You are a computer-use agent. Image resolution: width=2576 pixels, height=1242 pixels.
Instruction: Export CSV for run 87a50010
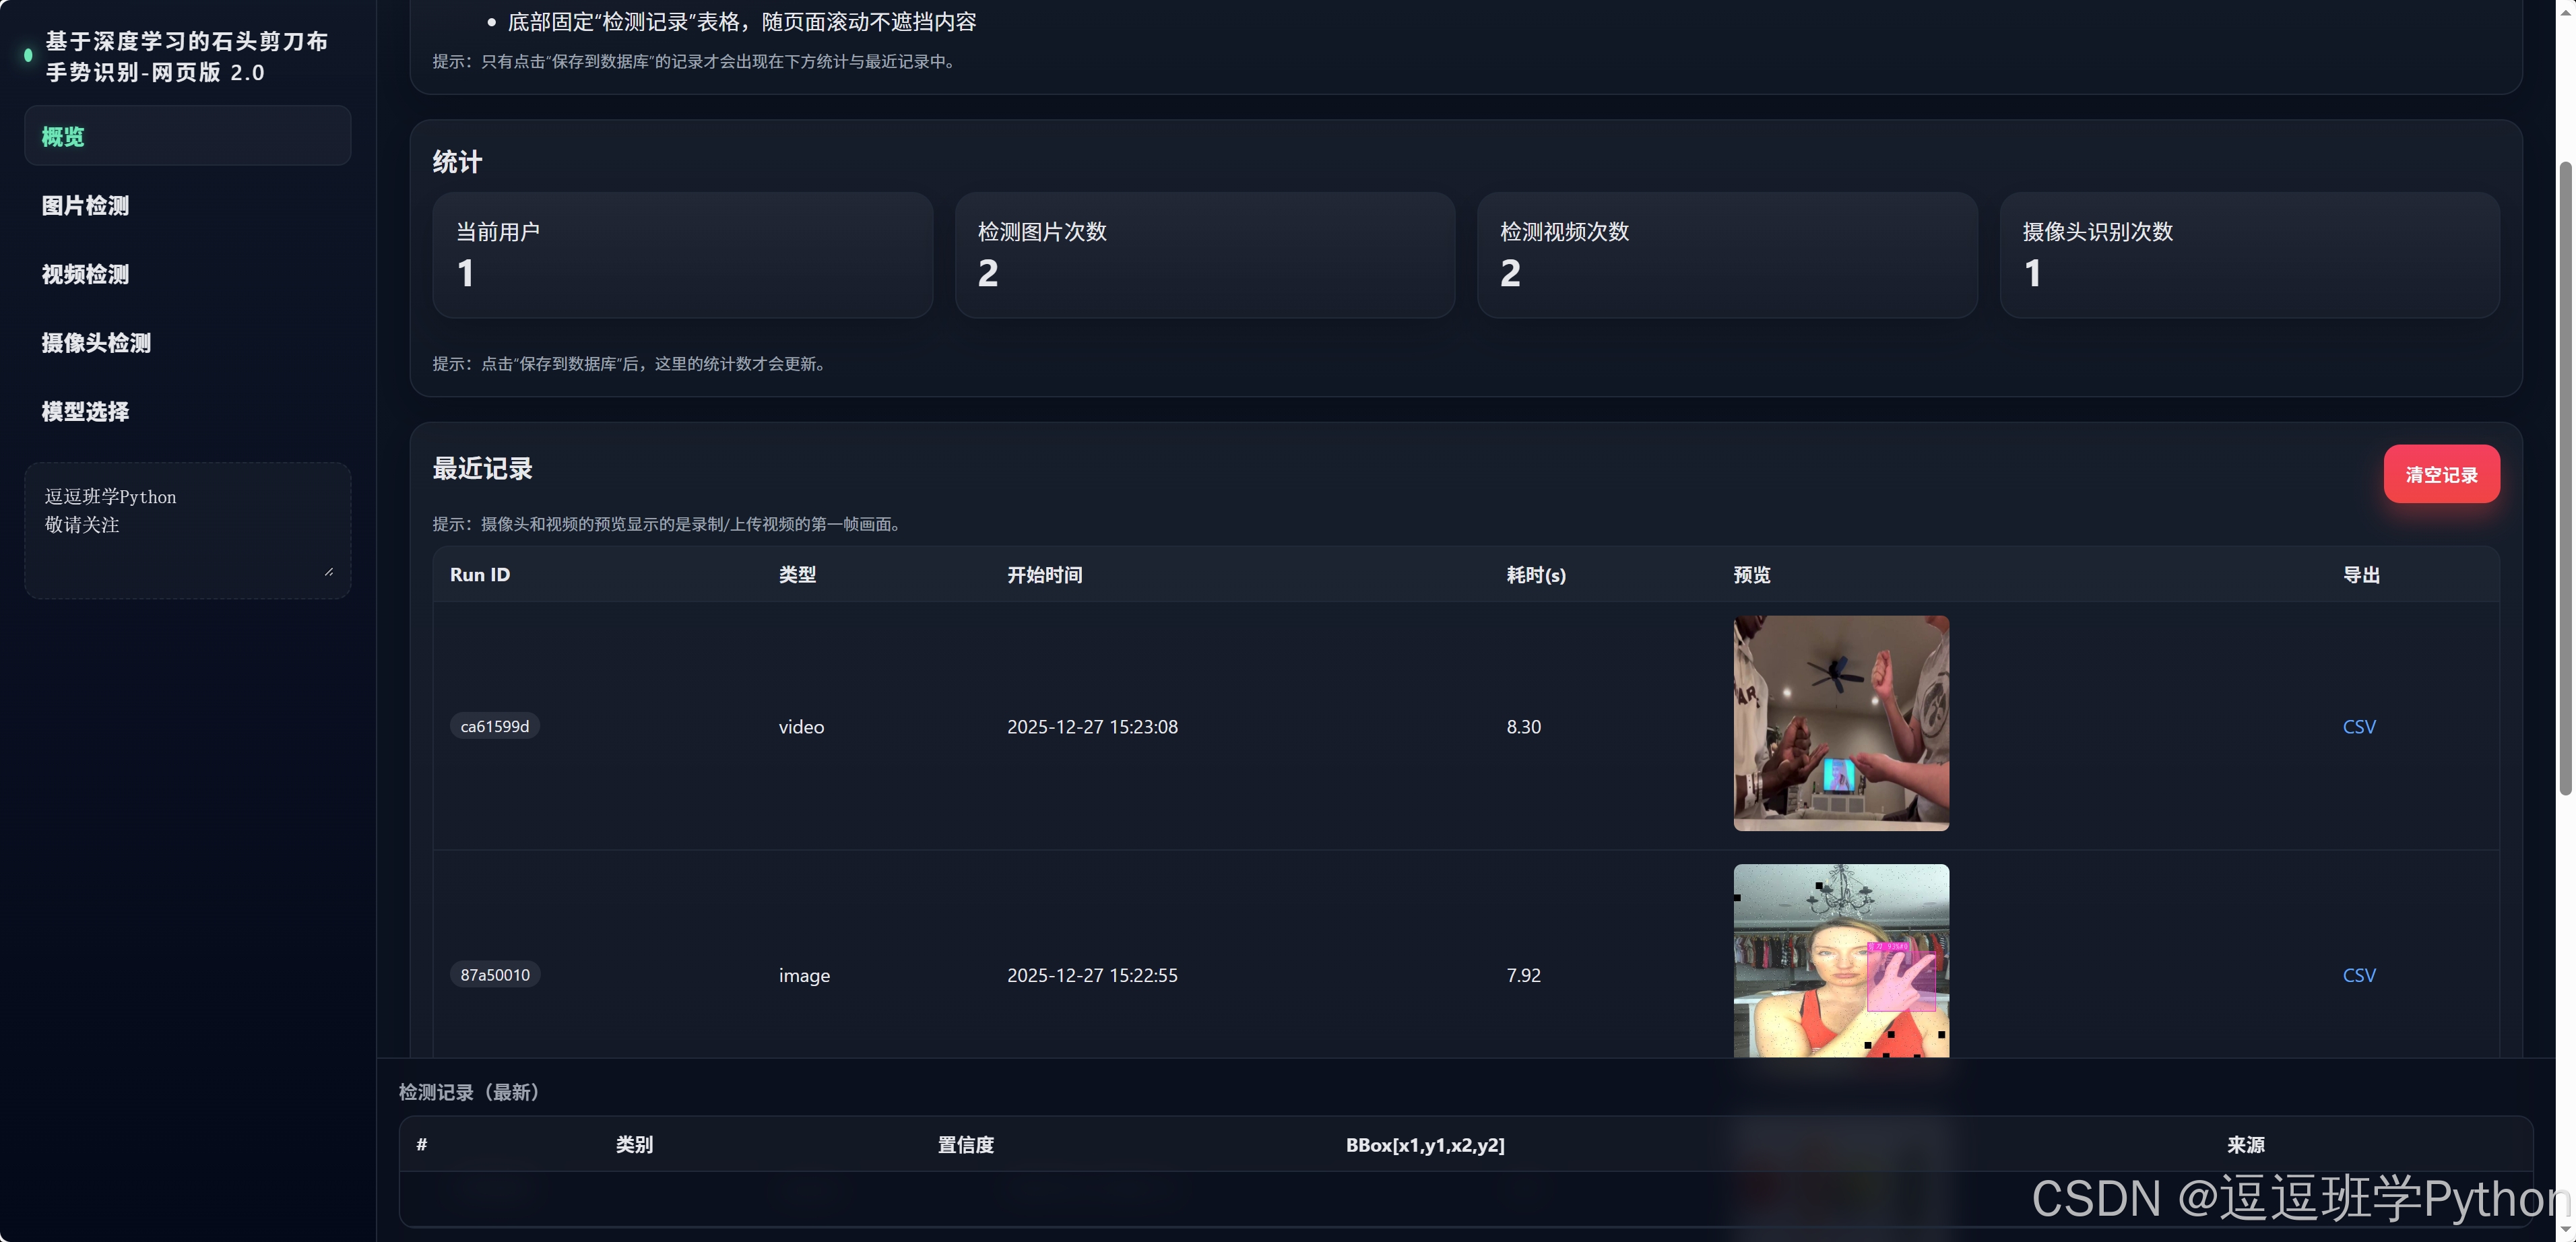(2359, 975)
